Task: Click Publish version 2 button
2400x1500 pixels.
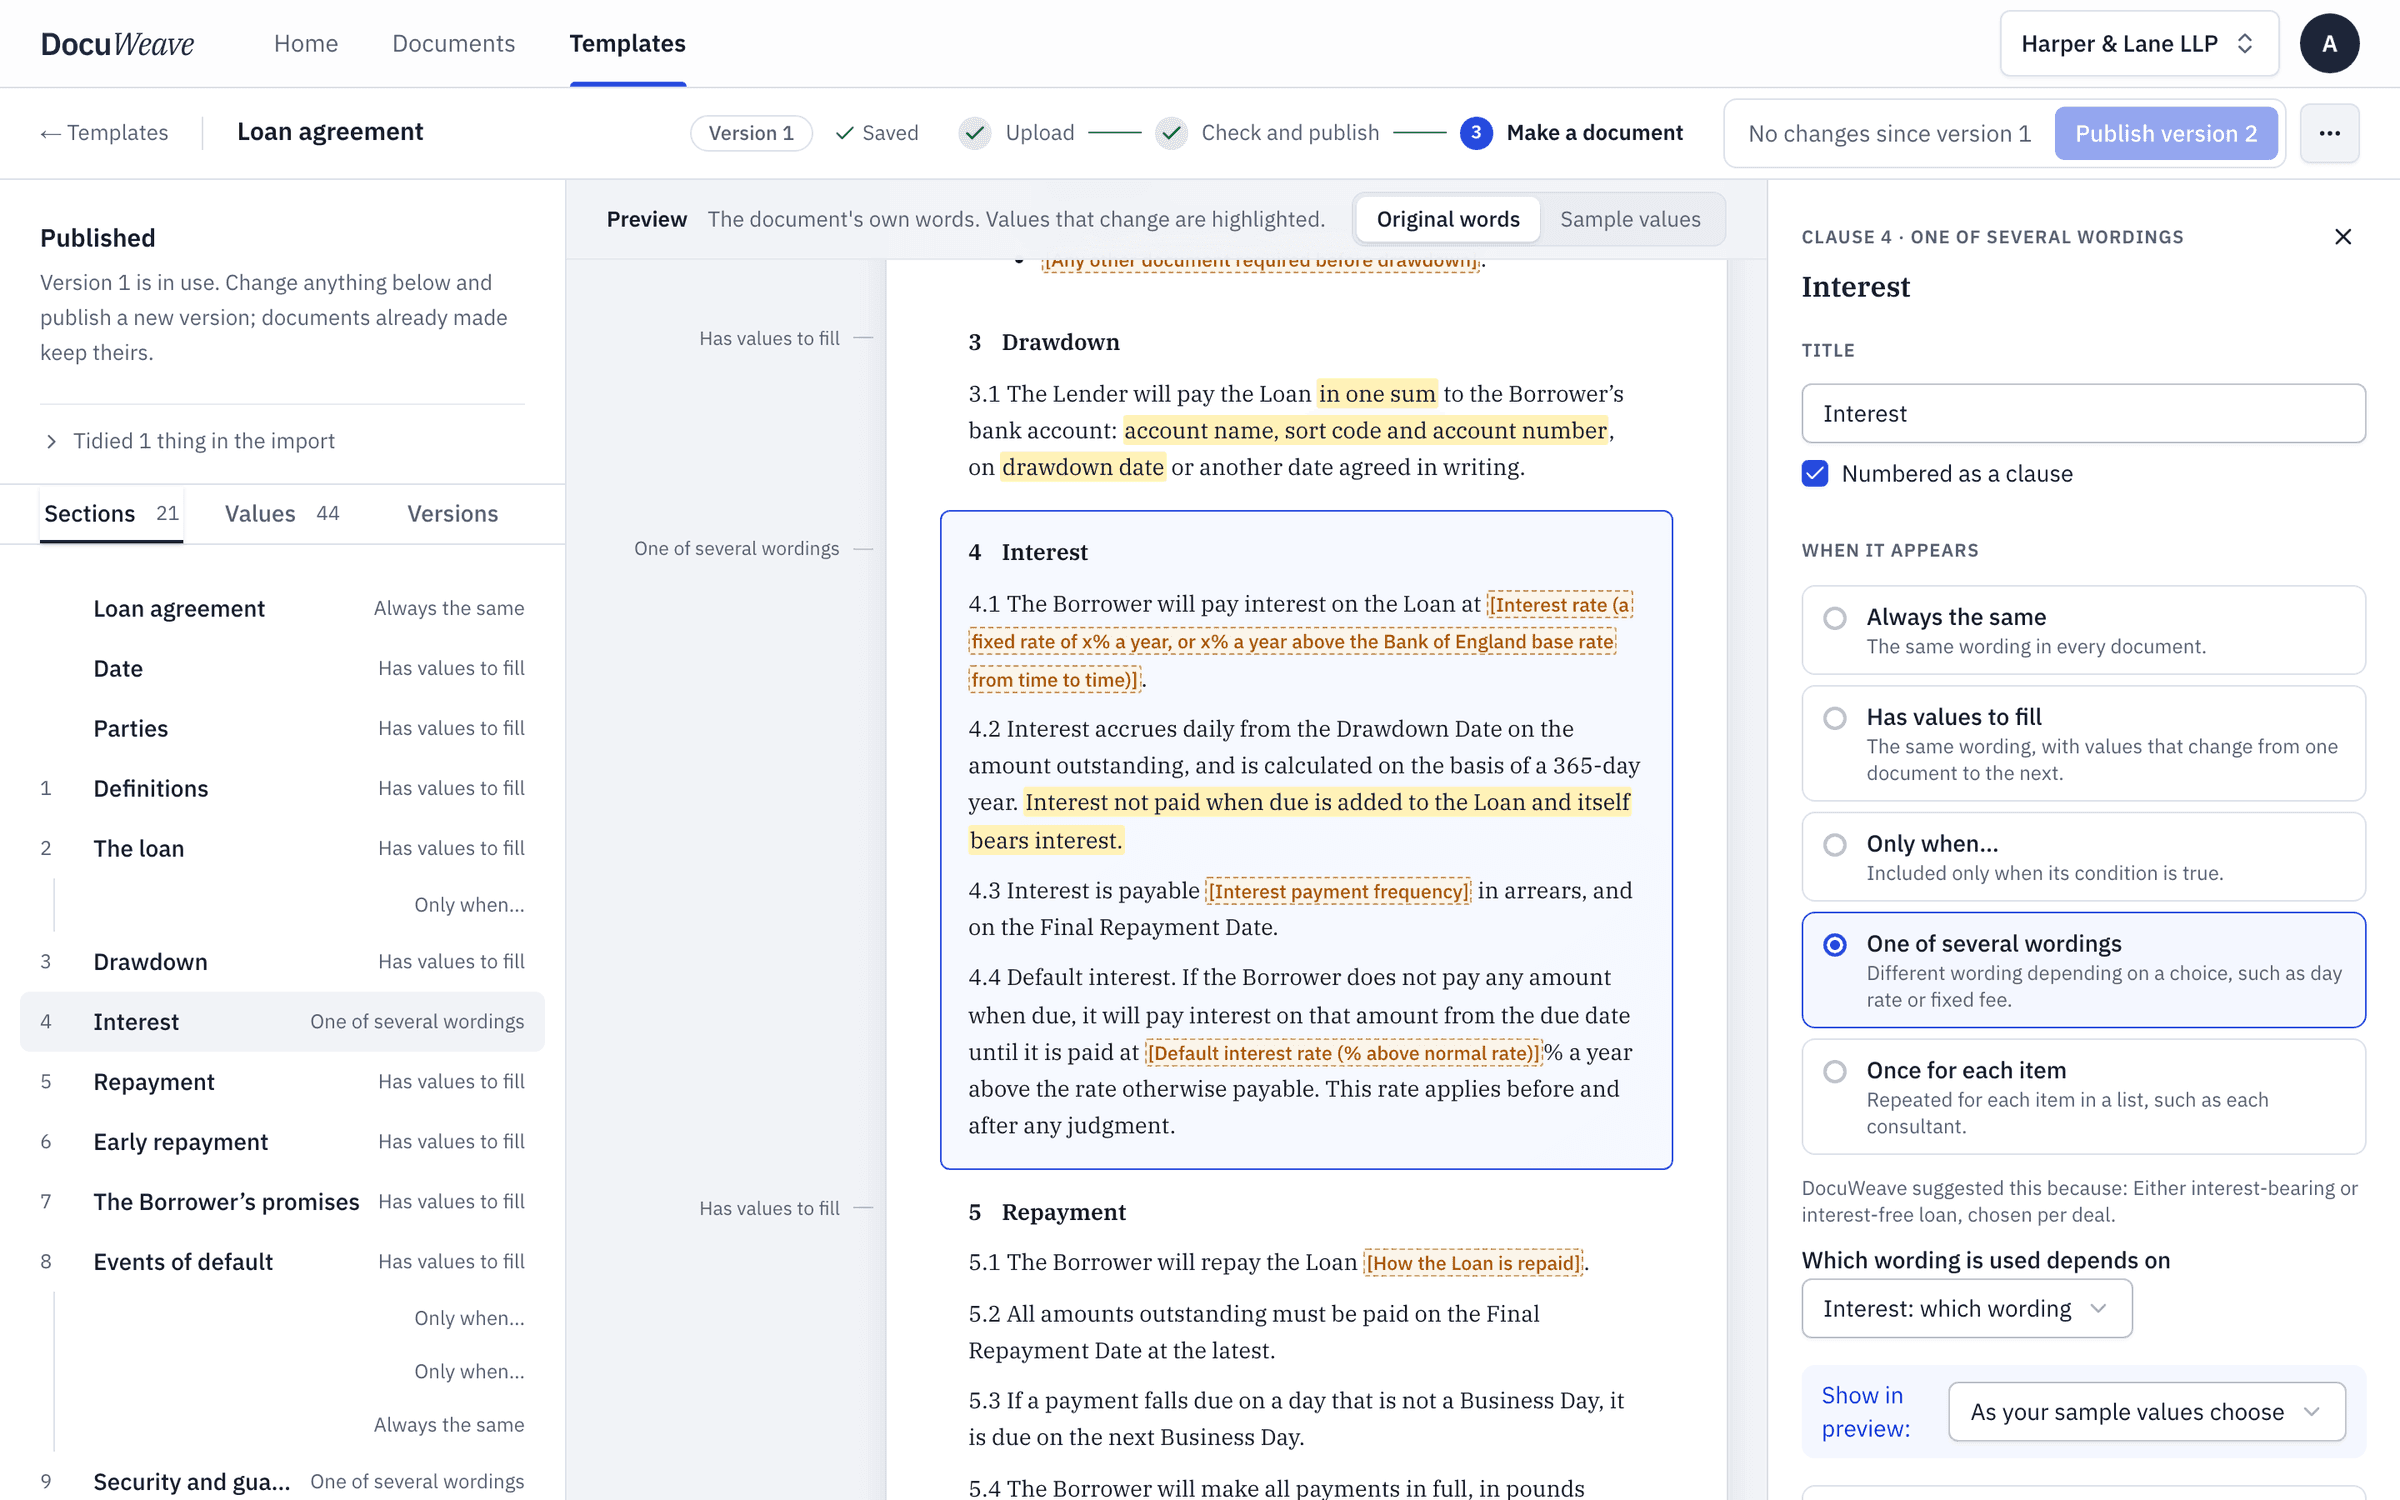Action: click(x=2166, y=133)
